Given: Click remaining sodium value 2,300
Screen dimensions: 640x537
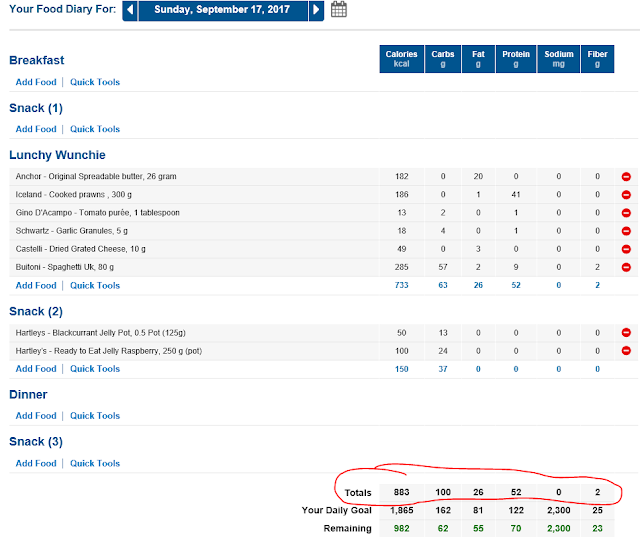Looking at the screenshot, I should point(559,528).
